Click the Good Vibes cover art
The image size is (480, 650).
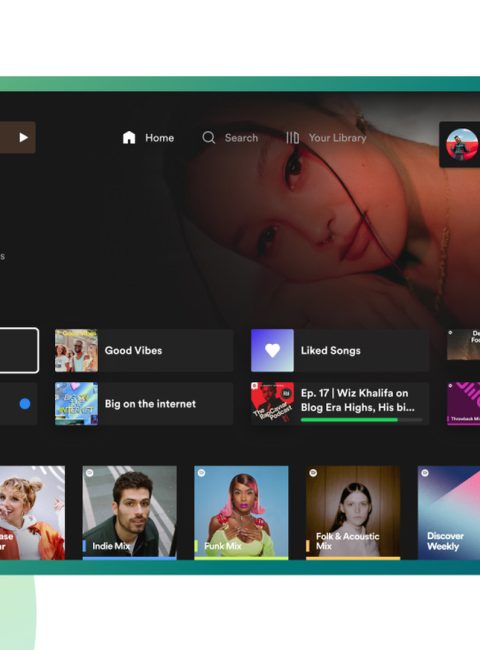tap(76, 351)
